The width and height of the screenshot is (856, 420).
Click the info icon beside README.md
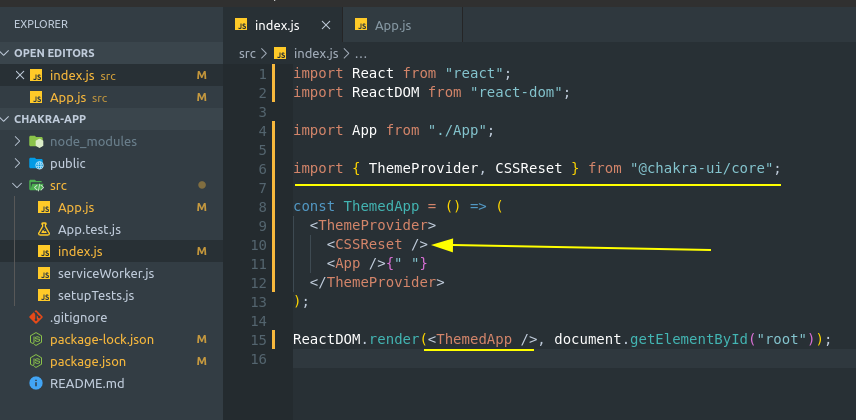tap(36, 383)
